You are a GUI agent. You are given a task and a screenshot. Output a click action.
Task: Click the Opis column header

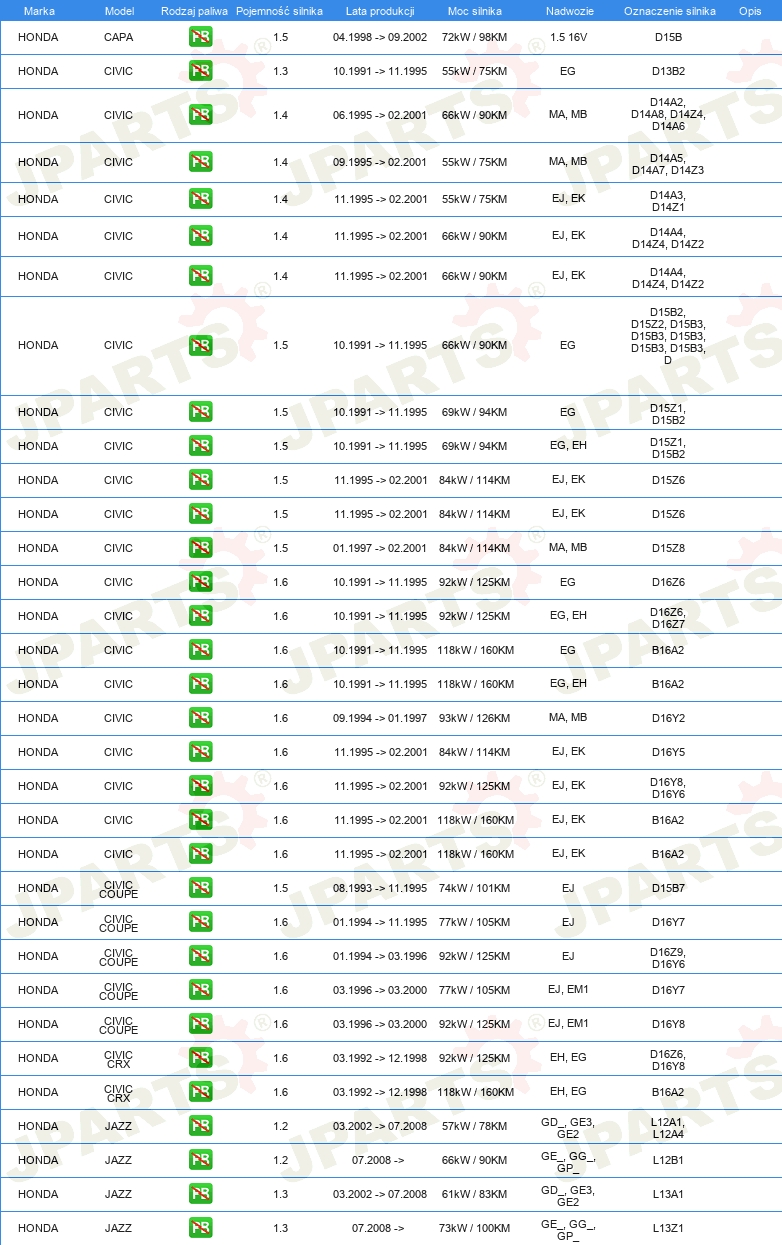point(750,10)
